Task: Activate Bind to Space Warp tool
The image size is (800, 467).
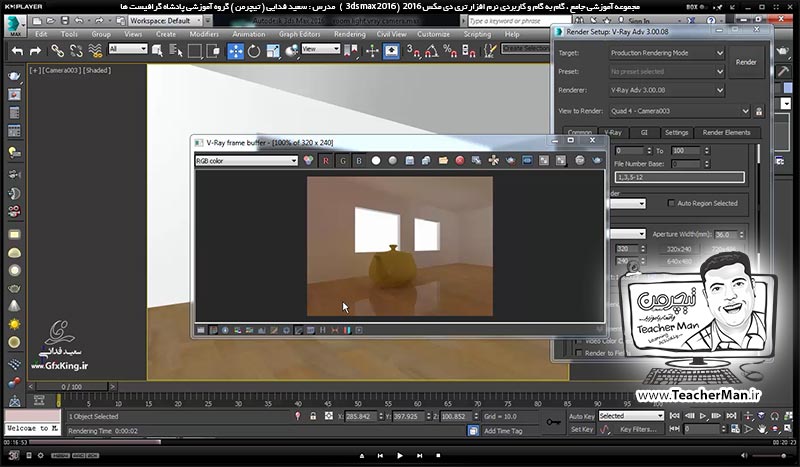Action: (95, 51)
